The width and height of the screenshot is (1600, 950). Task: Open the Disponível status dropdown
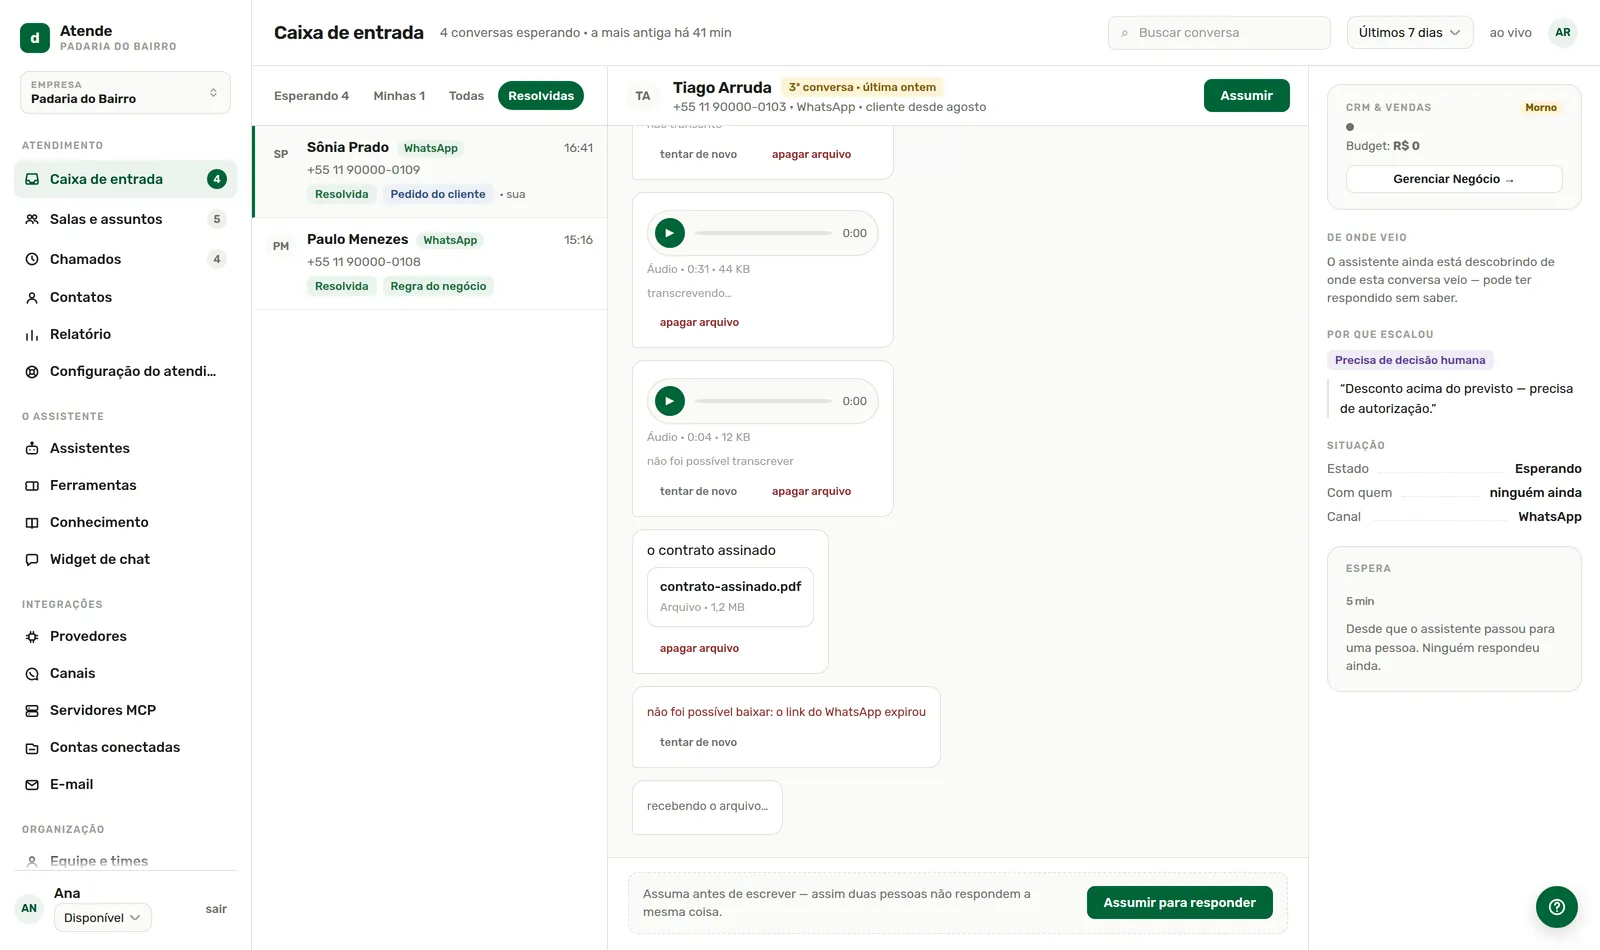(103, 918)
